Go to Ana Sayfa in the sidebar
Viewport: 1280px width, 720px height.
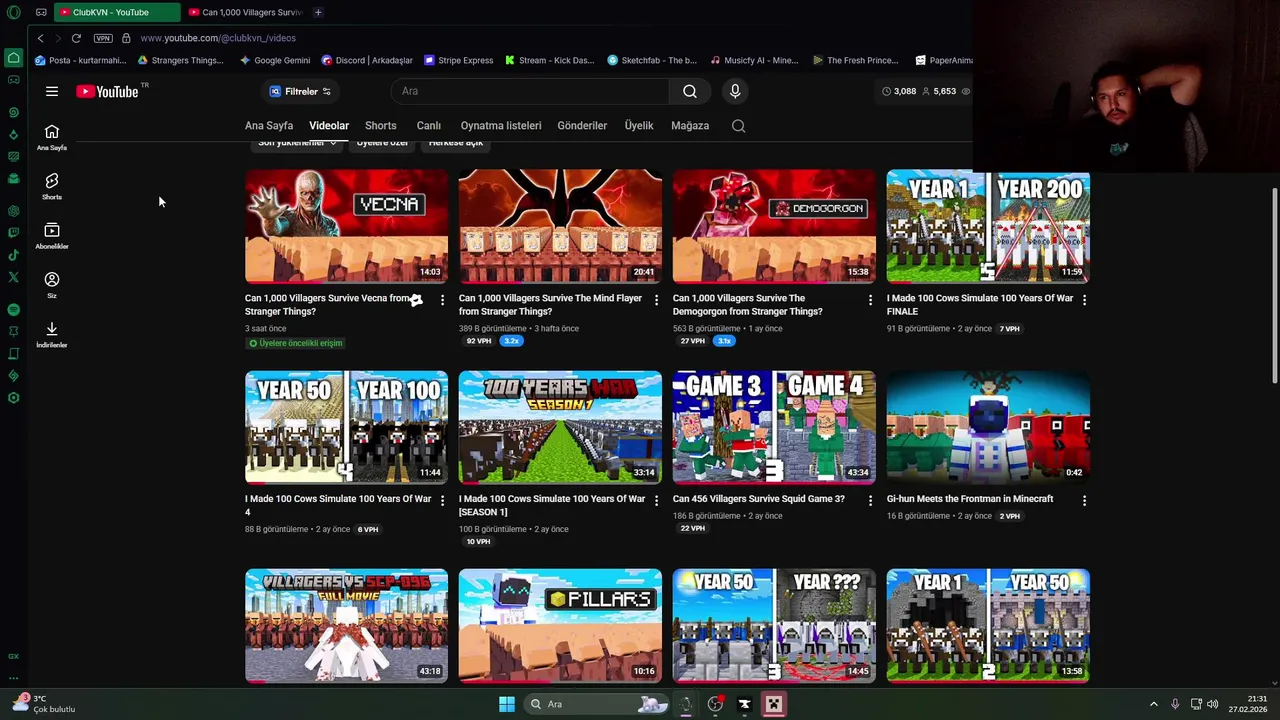(x=52, y=138)
